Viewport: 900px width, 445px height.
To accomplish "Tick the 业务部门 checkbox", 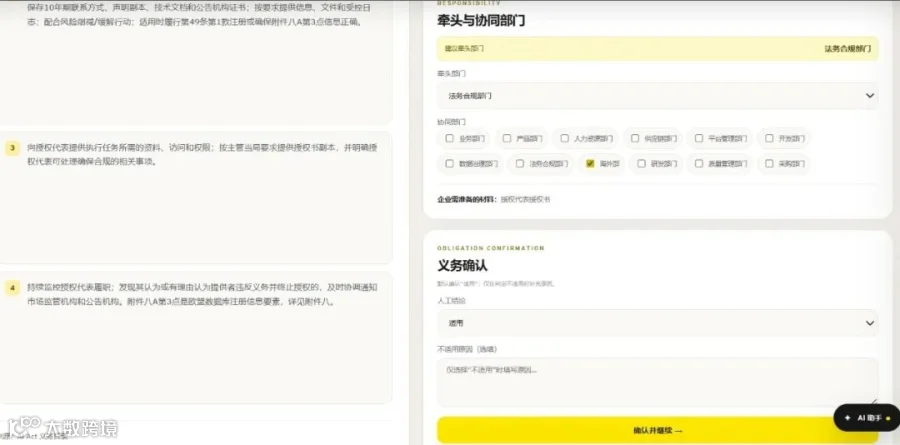I will 449,138.
